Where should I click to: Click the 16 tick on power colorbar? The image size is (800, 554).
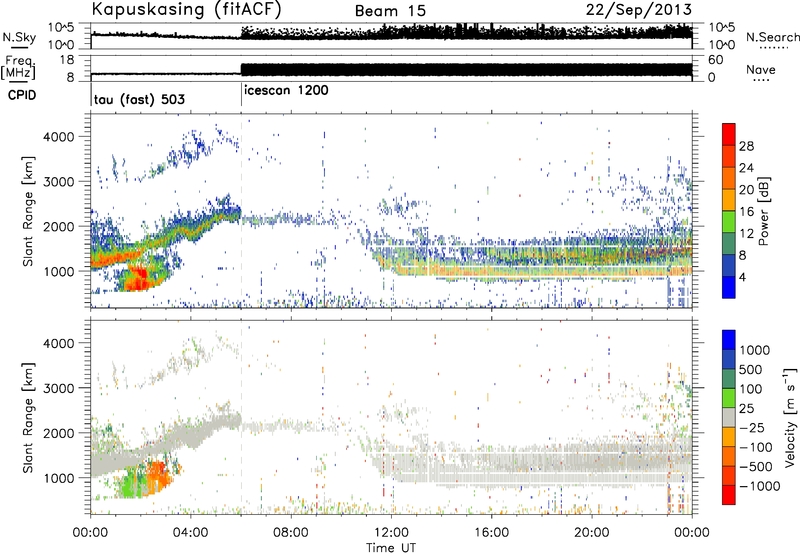pyautogui.click(x=746, y=212)
